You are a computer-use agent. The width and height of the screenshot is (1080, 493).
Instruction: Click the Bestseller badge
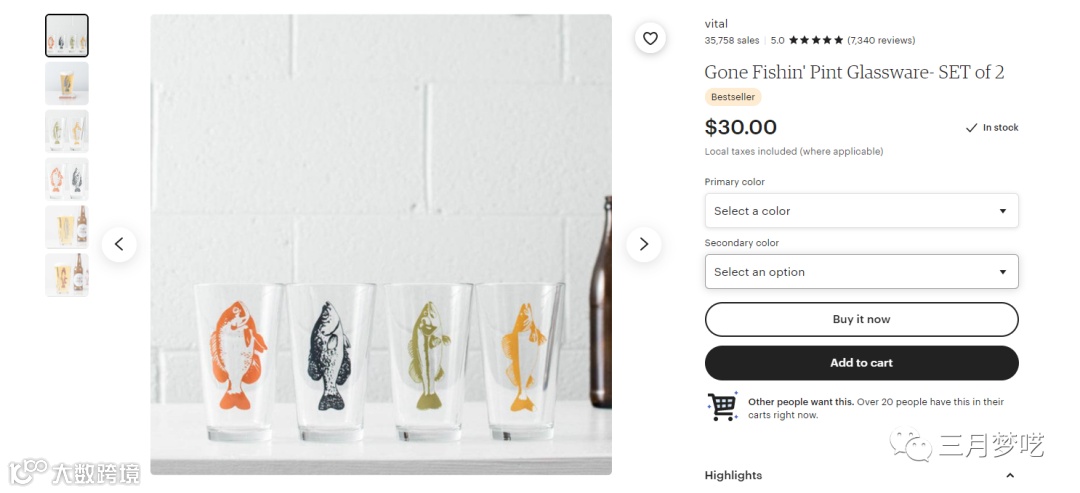click(x=733, y=97)
